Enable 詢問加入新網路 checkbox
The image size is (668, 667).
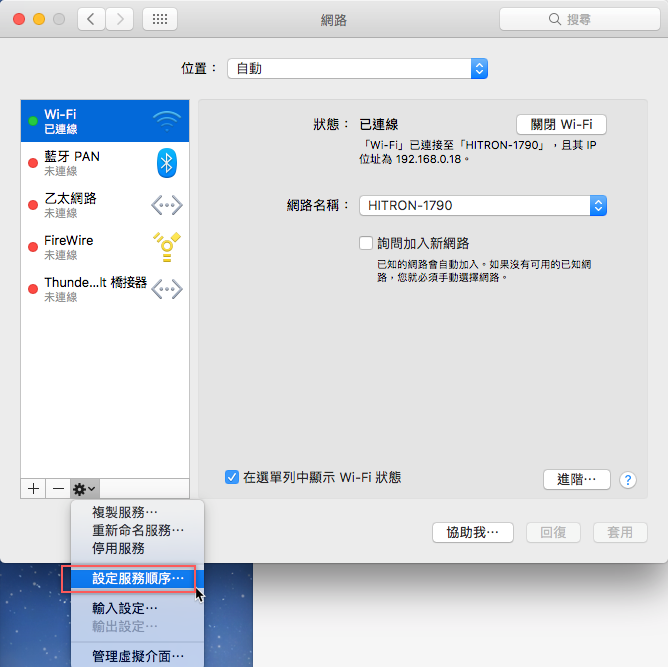(366, 243)
